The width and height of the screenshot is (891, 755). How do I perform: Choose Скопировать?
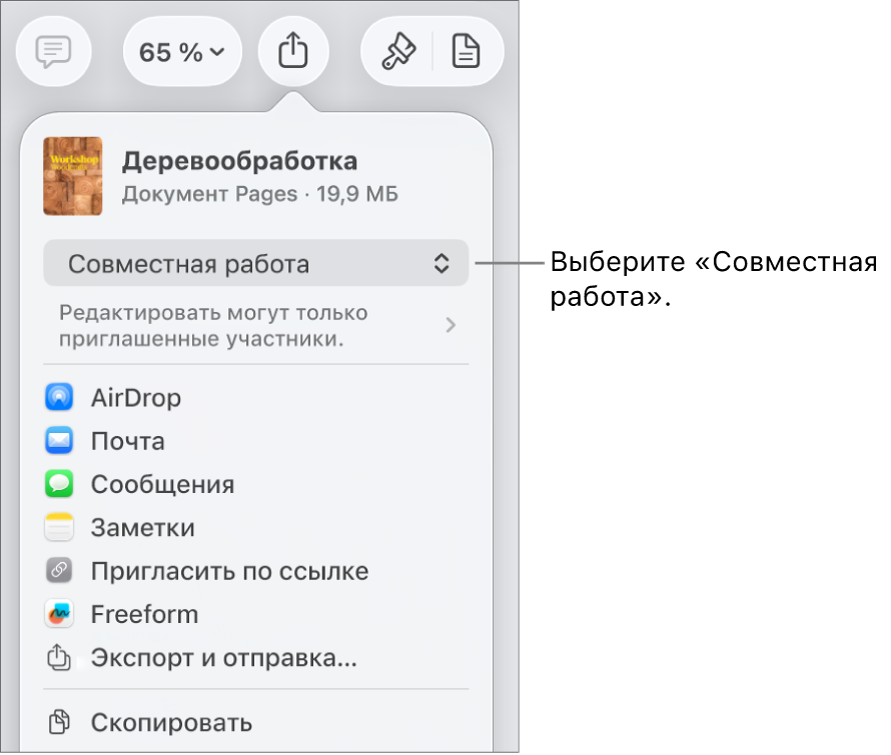tap(171, 723)
